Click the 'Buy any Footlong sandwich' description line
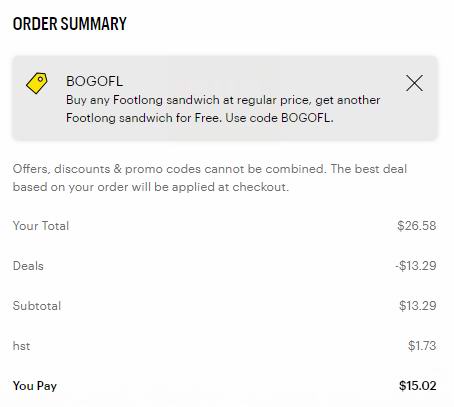Viewport: 454px width, 407px height. point(223,100)
